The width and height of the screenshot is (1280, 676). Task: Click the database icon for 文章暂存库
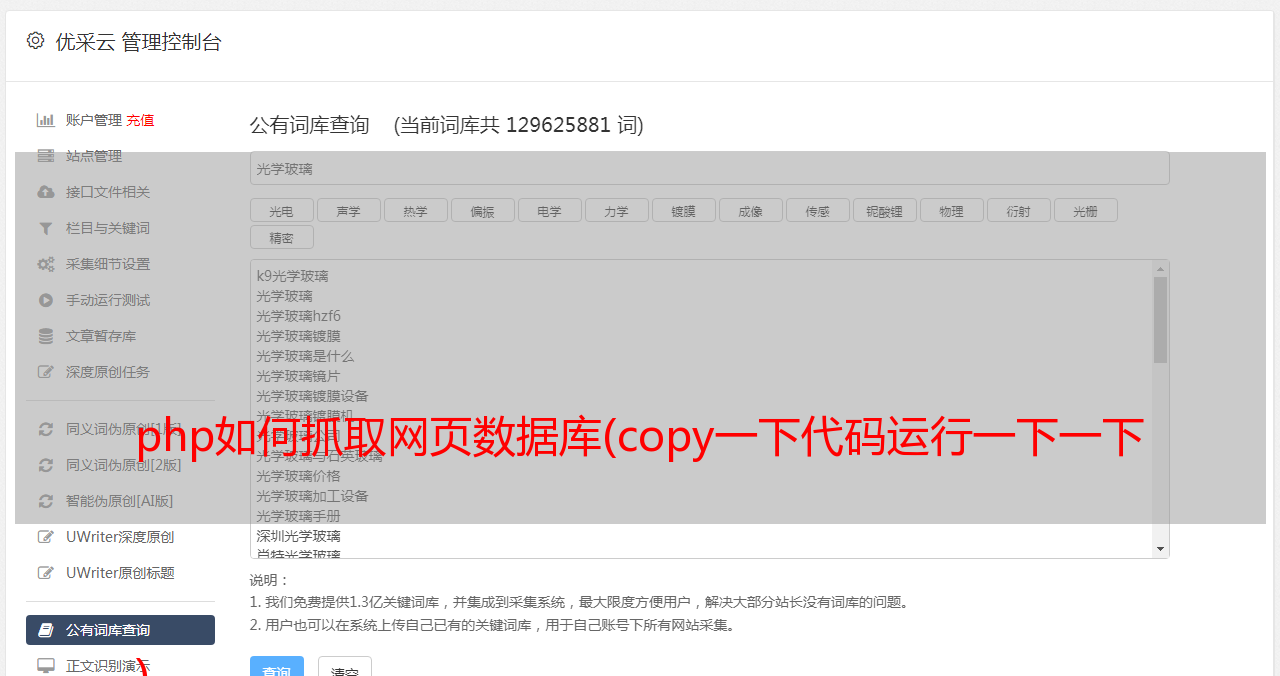[x=45, y=336]
